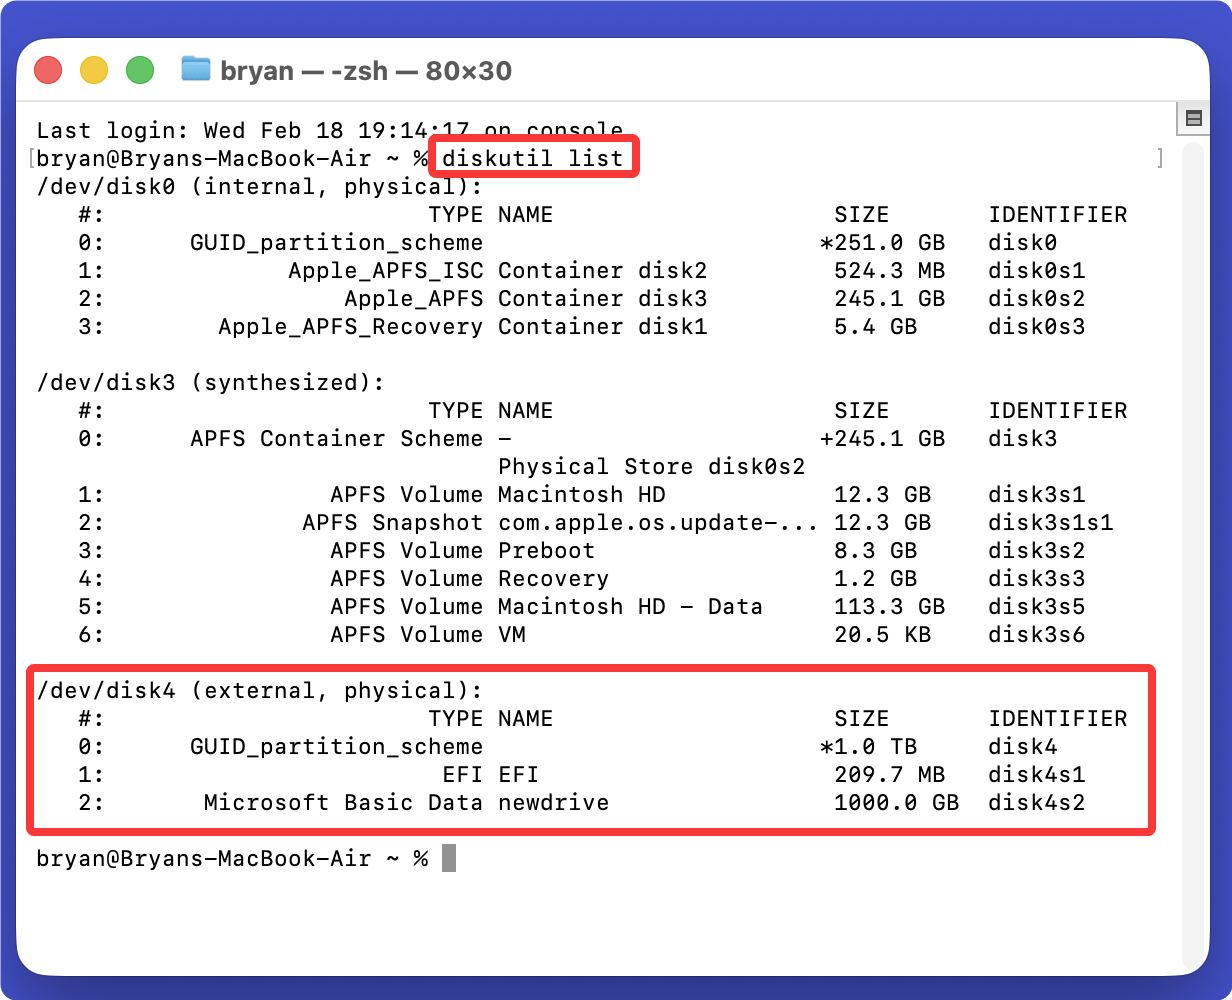Click the 'disk0s3' identifier text
The height and width of the screenshot is (1000, 1232).
(1036, 326)
